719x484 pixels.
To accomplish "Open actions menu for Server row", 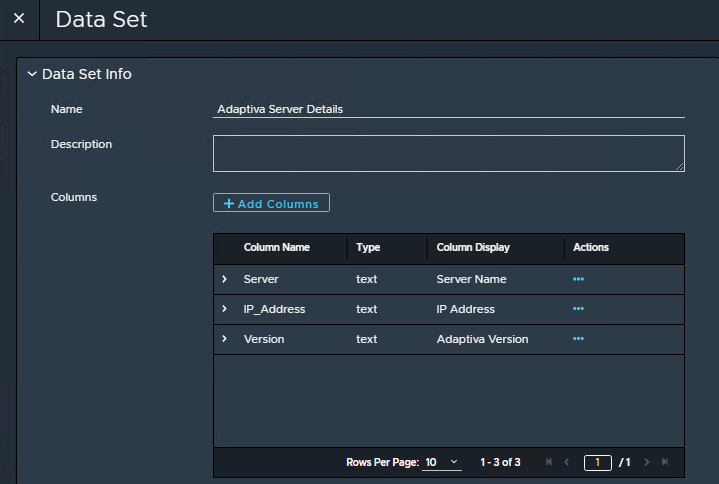I will [578, 279].
